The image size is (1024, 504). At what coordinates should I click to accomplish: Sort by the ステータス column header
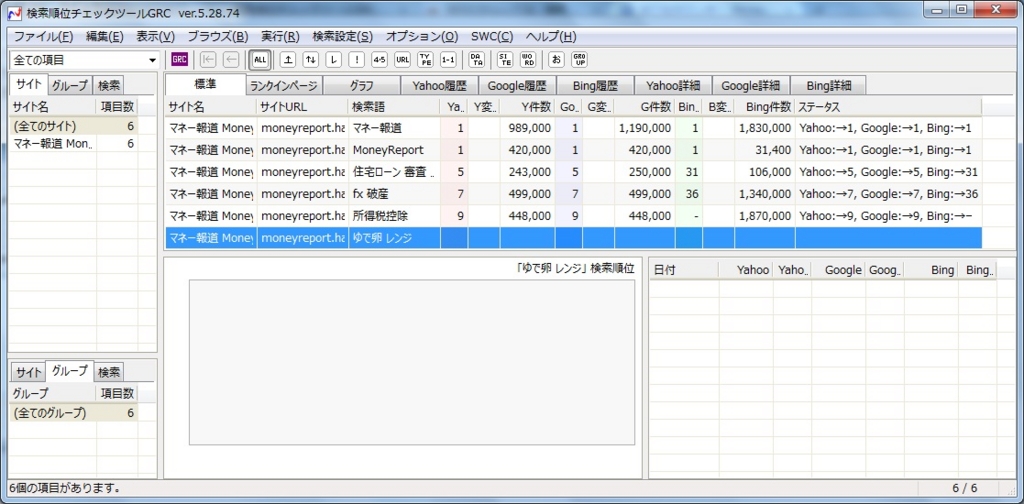888,106
